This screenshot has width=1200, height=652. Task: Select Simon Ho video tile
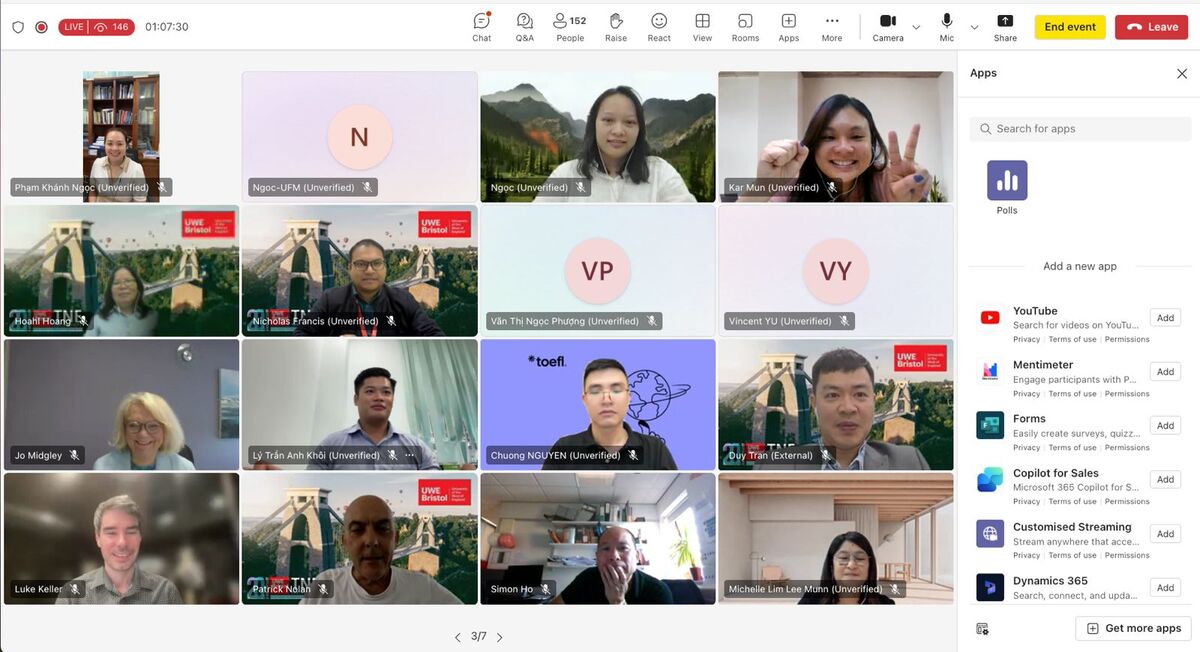click(x=597, y=538)
